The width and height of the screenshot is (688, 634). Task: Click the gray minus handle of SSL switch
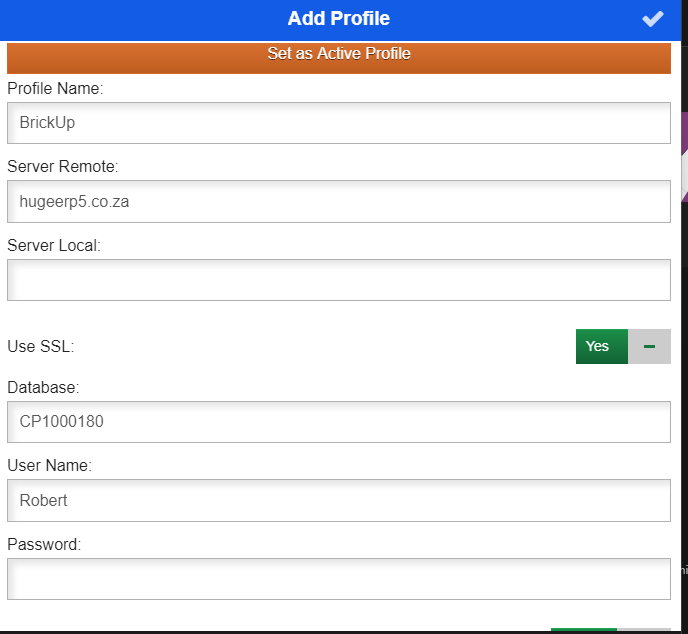pyautogui.click(x=650, y=346)
